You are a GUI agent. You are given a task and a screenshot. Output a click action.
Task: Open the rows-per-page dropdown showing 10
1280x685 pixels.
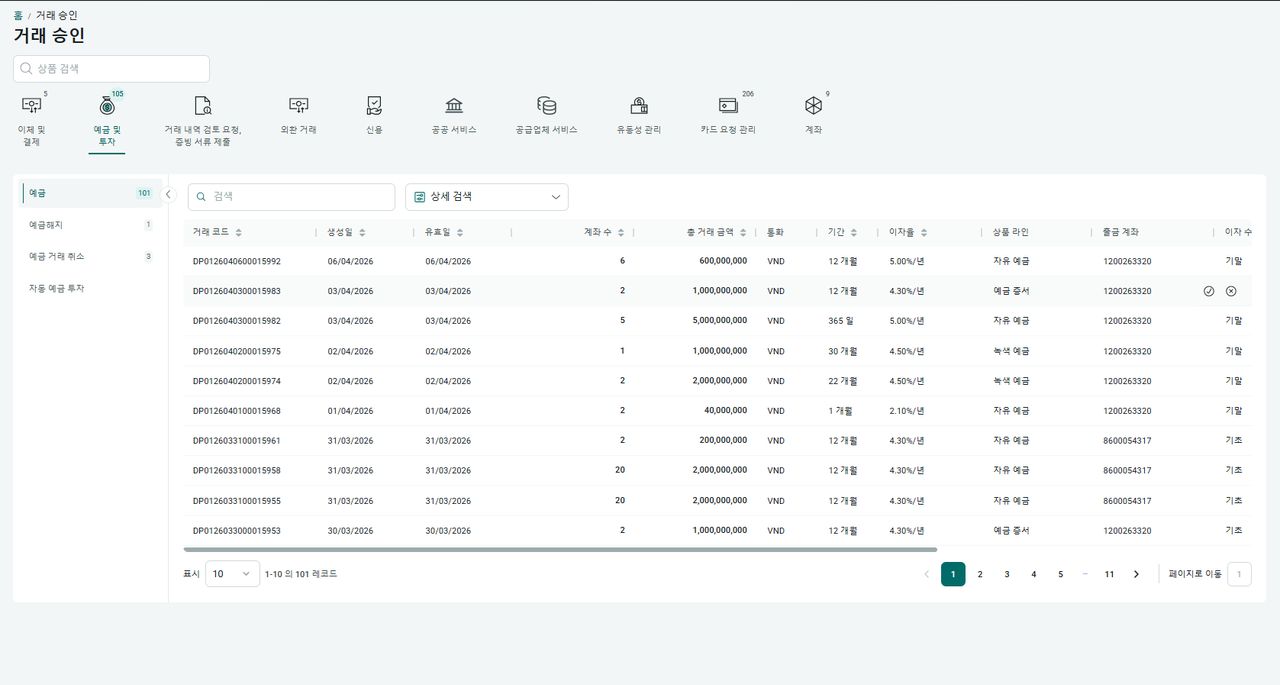point(233,574)
